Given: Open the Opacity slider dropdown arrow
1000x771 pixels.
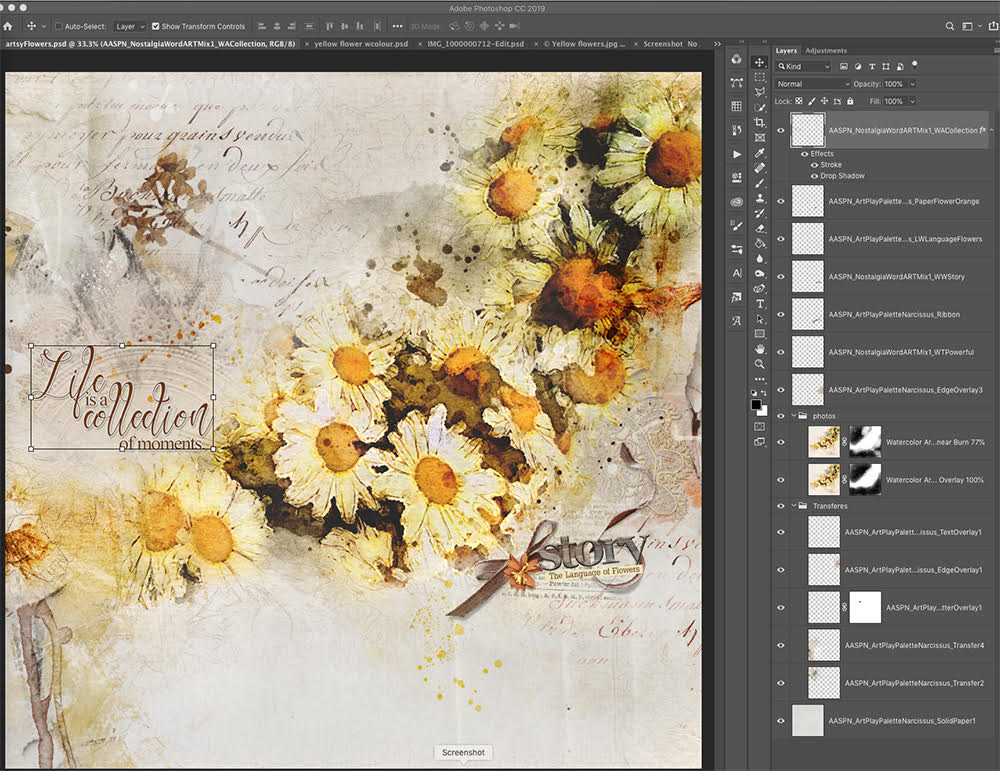Looking at the screenshot, I should [x=912, y=84].
